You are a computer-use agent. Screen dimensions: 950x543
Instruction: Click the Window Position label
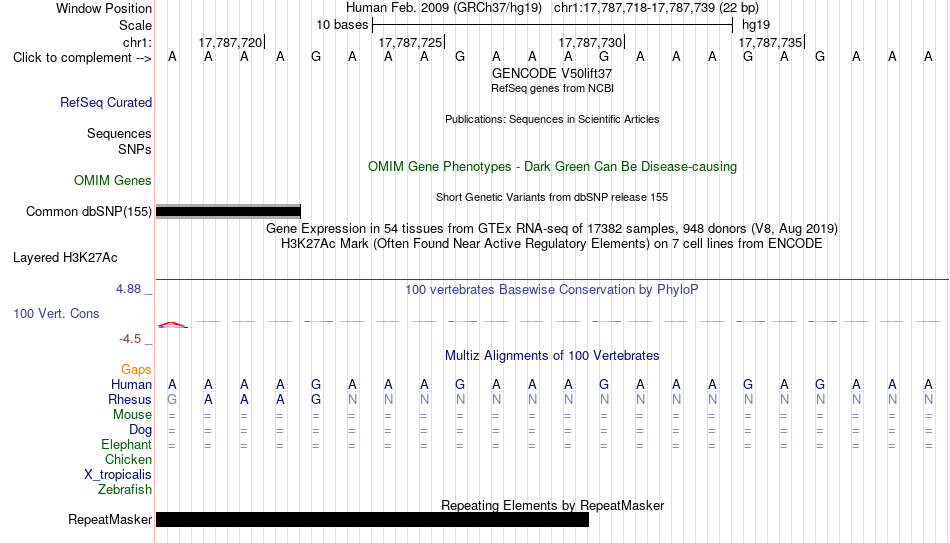pyautogui.click(x=104, y=8)
